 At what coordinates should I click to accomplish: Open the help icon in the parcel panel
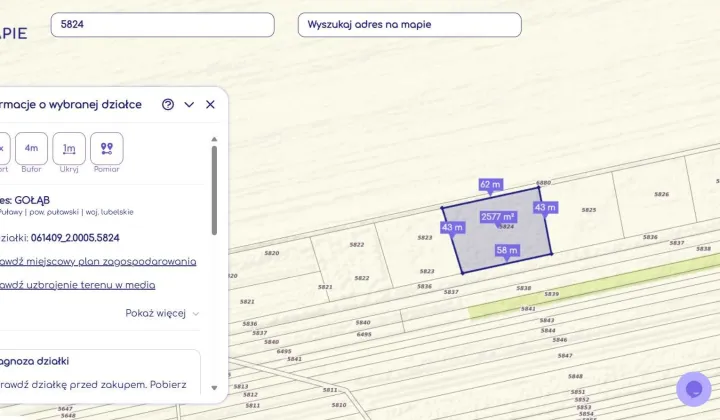coord(168,105)
